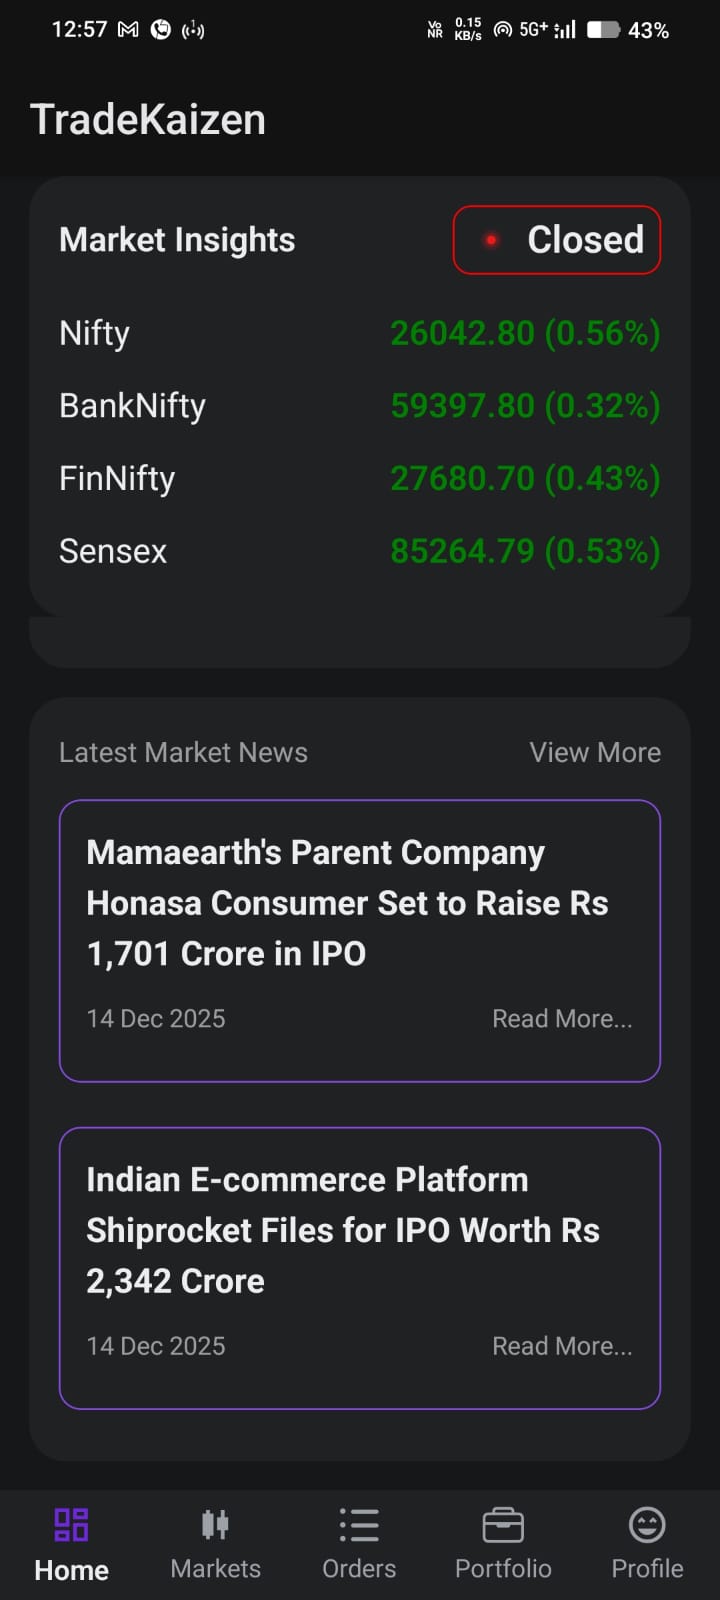720x1600 pixels.
Task: Tap the Sensex index value
Action: click(x=525, y=551)
